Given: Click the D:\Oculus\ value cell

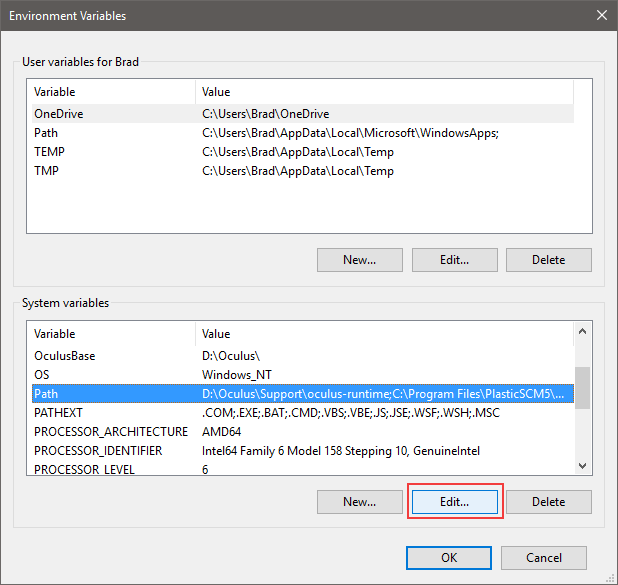Looking at the screenshot, I should coord(231,356).
